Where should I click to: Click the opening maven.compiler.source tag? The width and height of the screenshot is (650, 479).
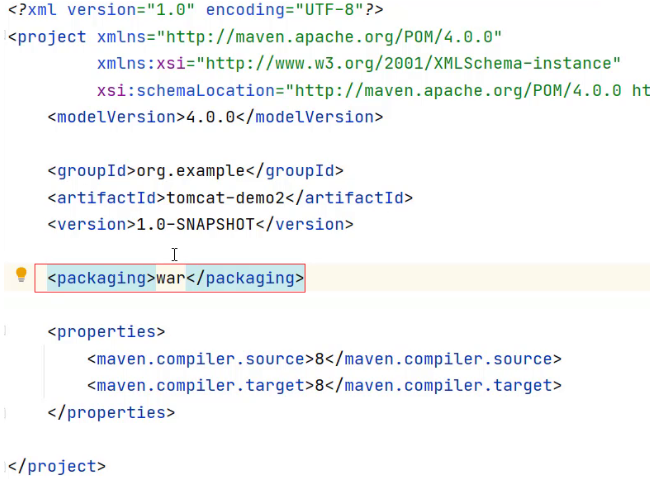pos(201,359)
